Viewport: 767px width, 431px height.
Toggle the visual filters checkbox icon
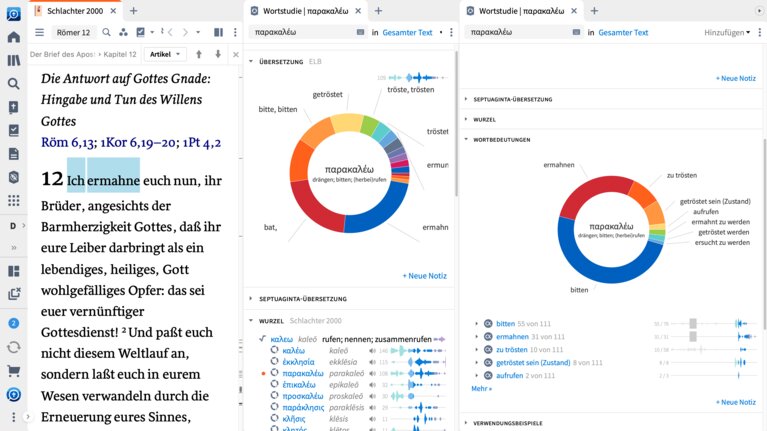[141, 32]
